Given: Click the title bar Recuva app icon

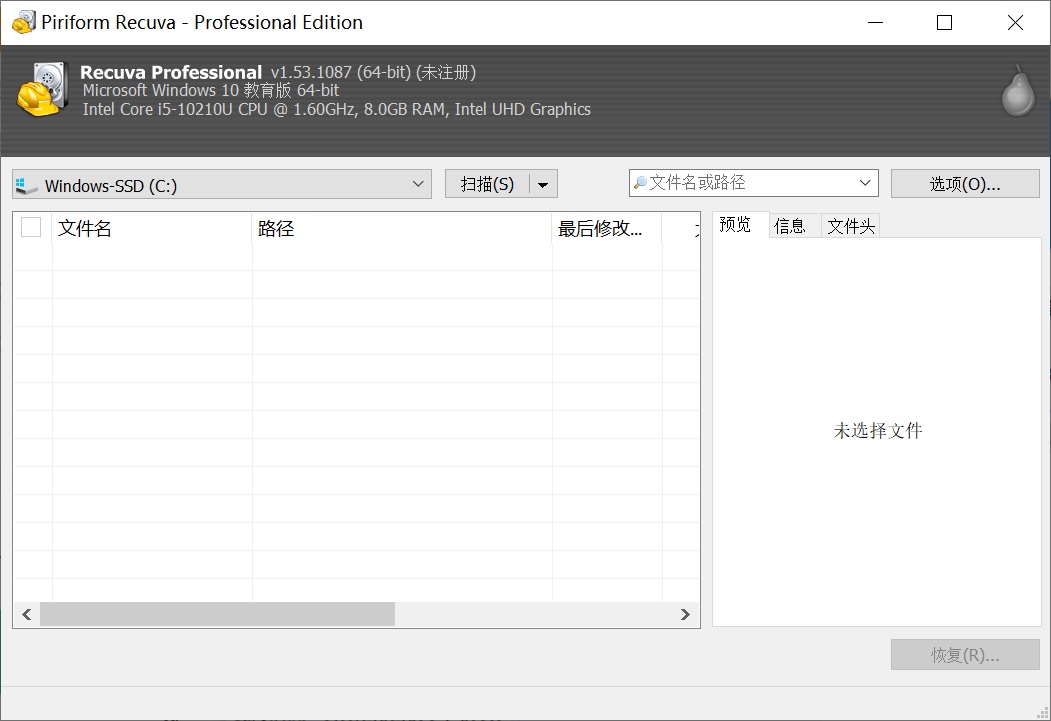Looking at the screenshot, I should [23, 22].
